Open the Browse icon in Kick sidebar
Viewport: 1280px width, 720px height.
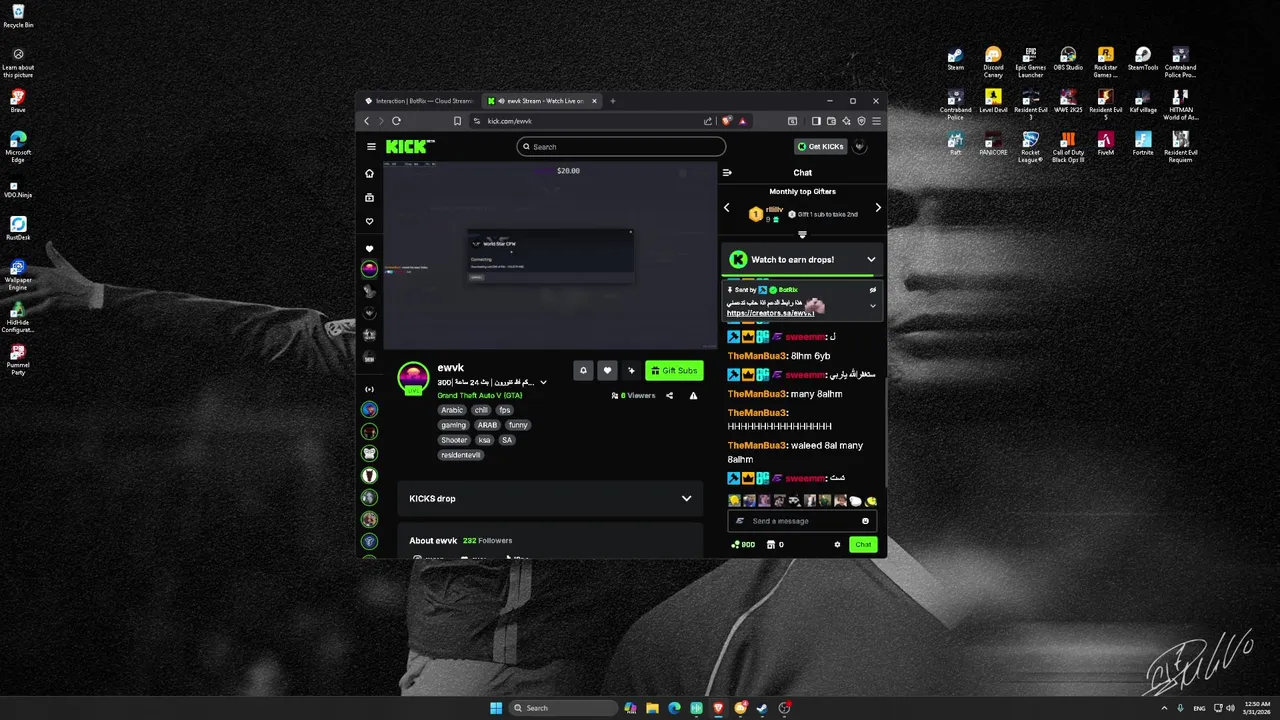coord(369,197)
